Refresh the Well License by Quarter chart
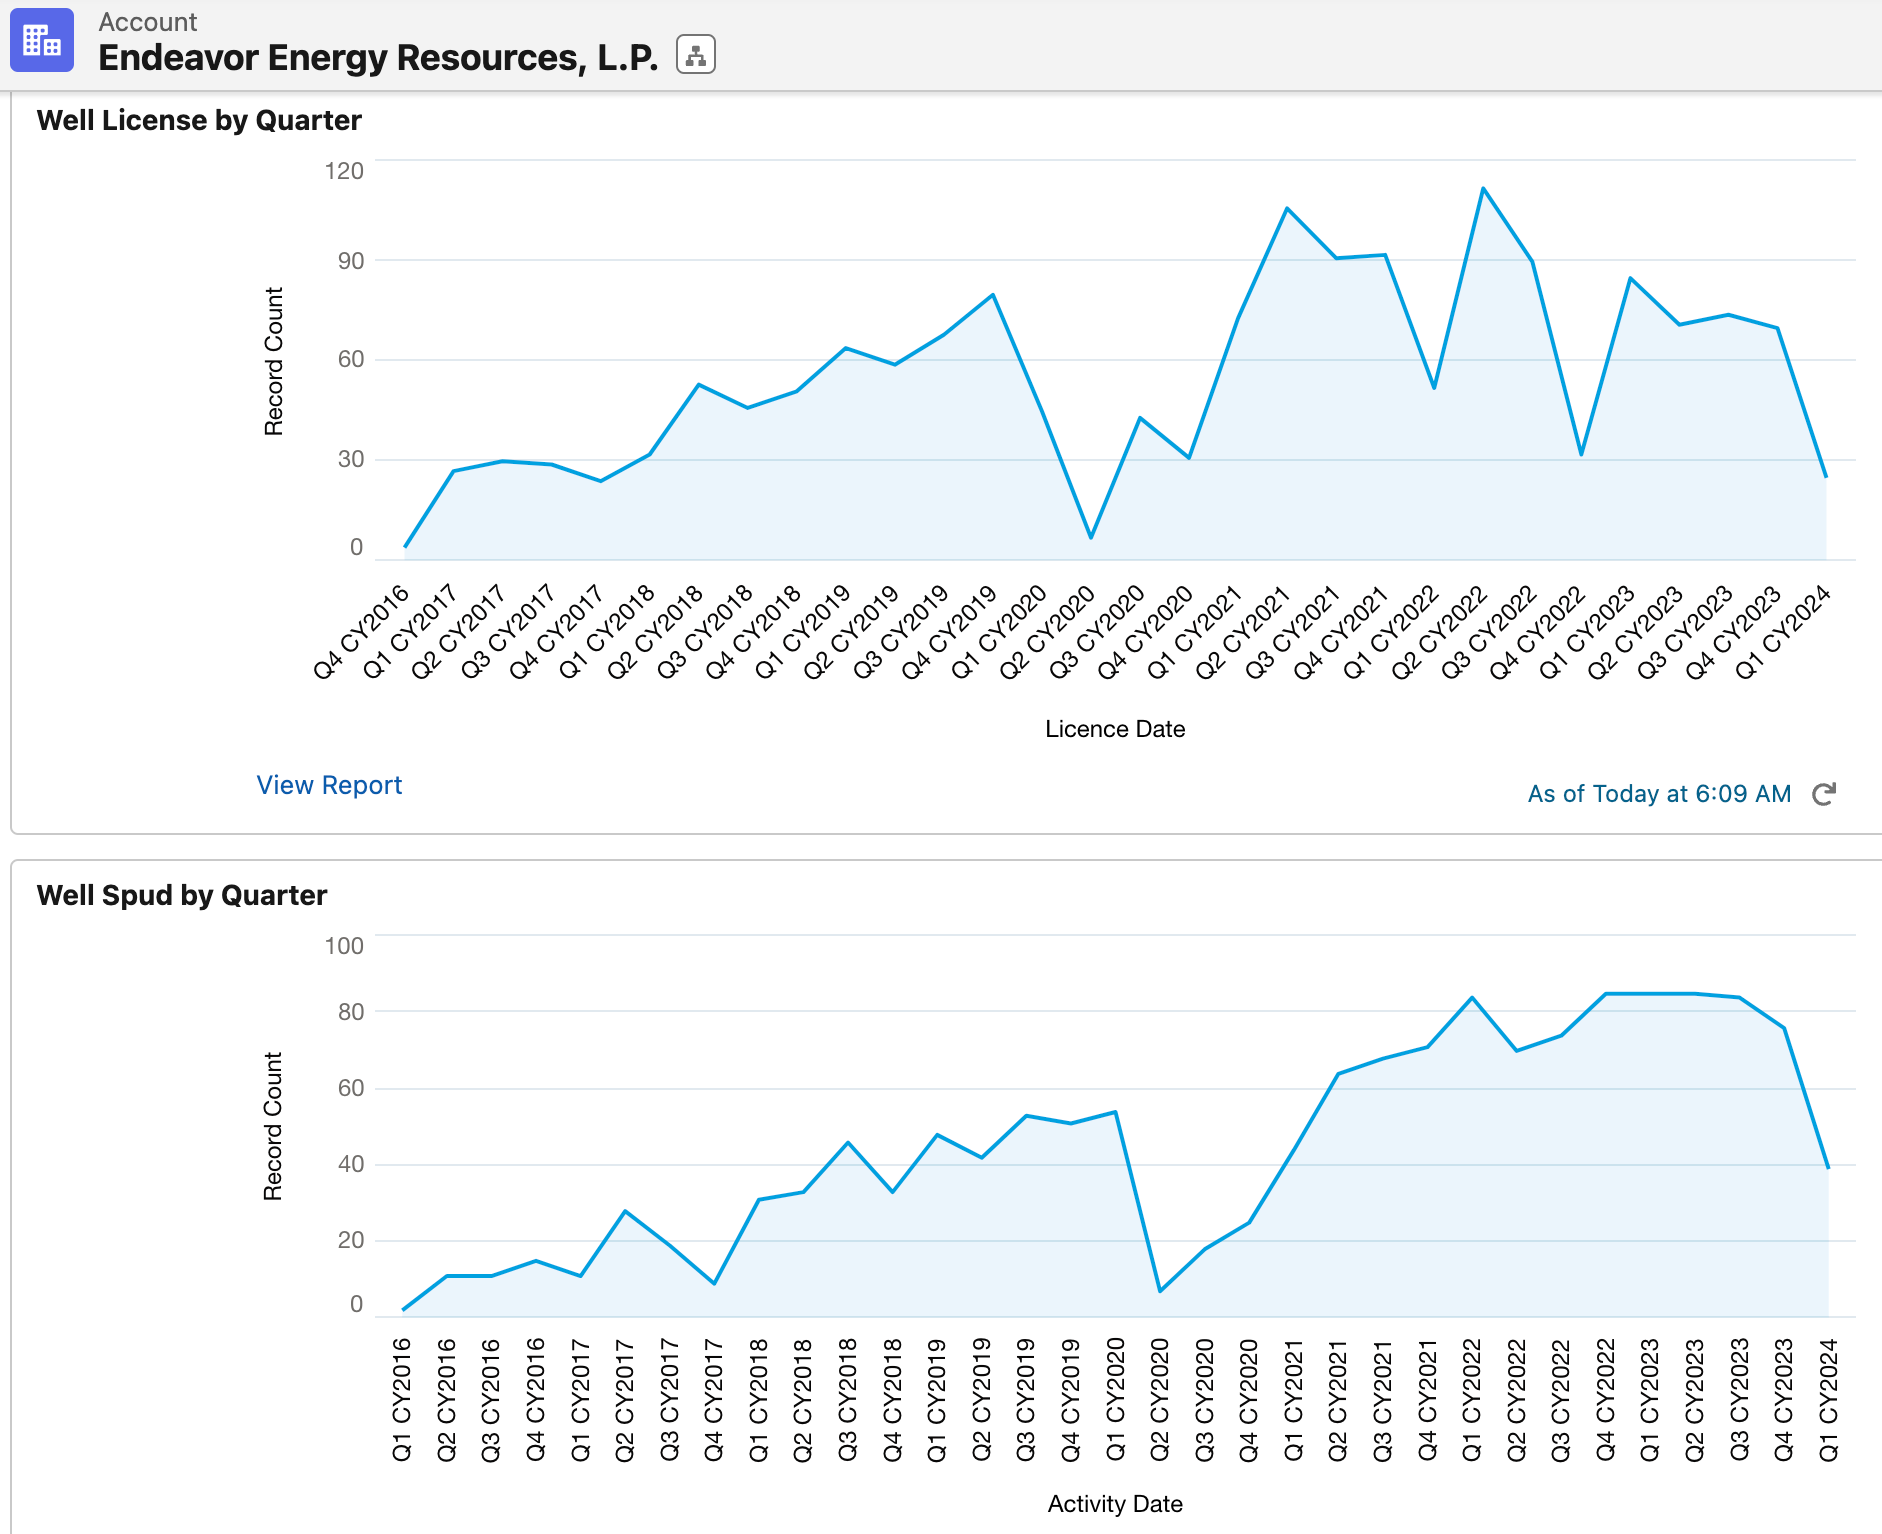This screenshot has width=1882, height=1534. [1825, 793]
